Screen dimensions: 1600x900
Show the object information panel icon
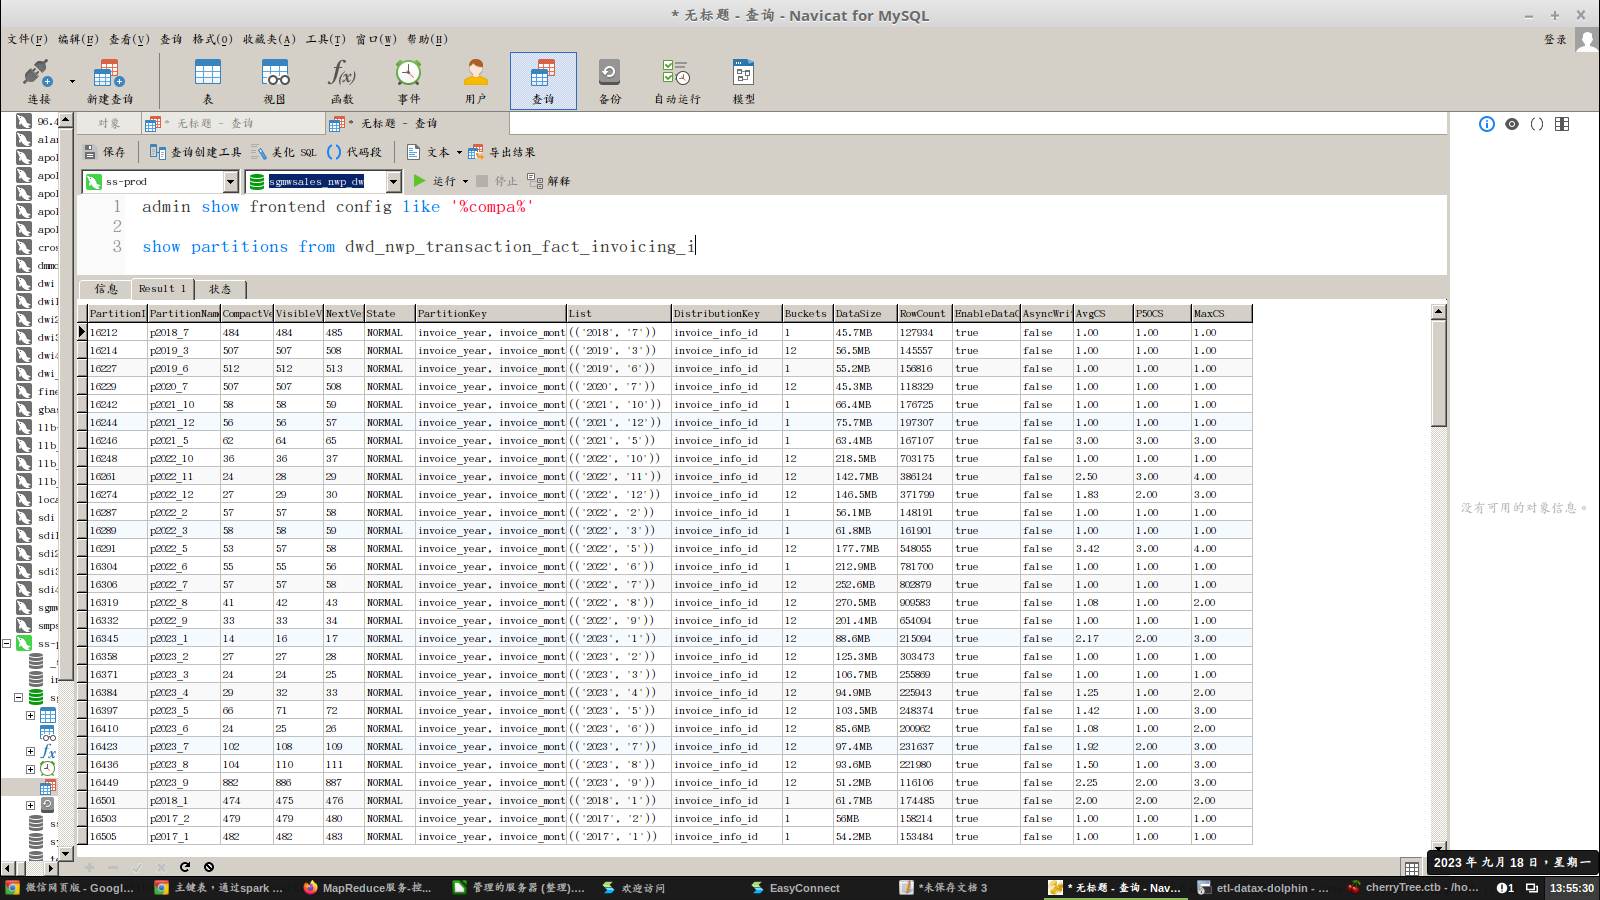point(1487,124)
